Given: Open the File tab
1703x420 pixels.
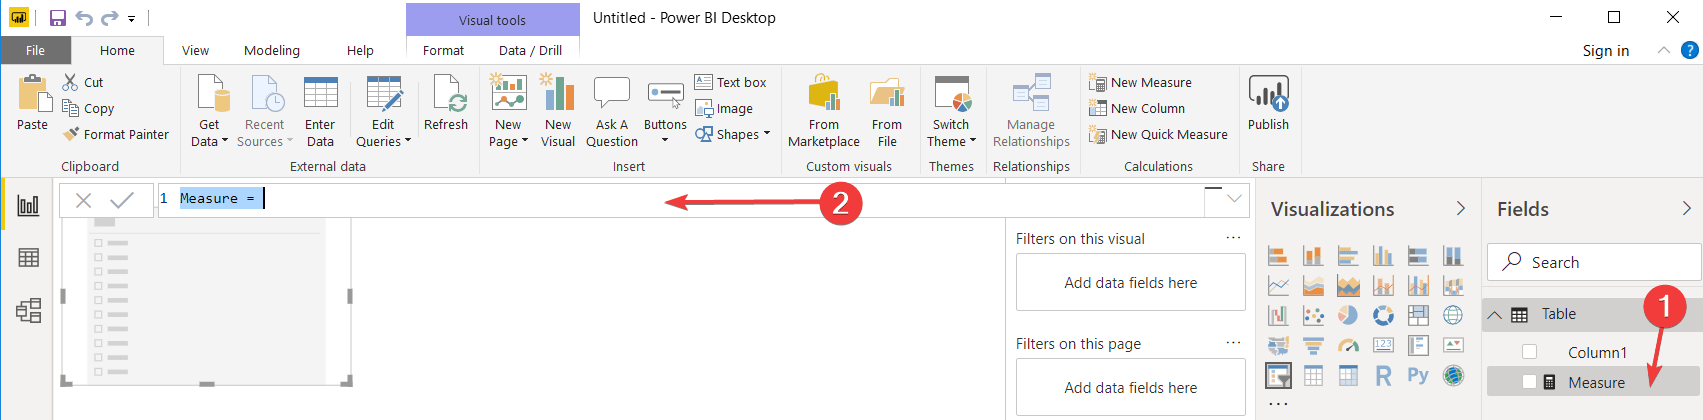Looking at the screenshot, I should point(35,50).
